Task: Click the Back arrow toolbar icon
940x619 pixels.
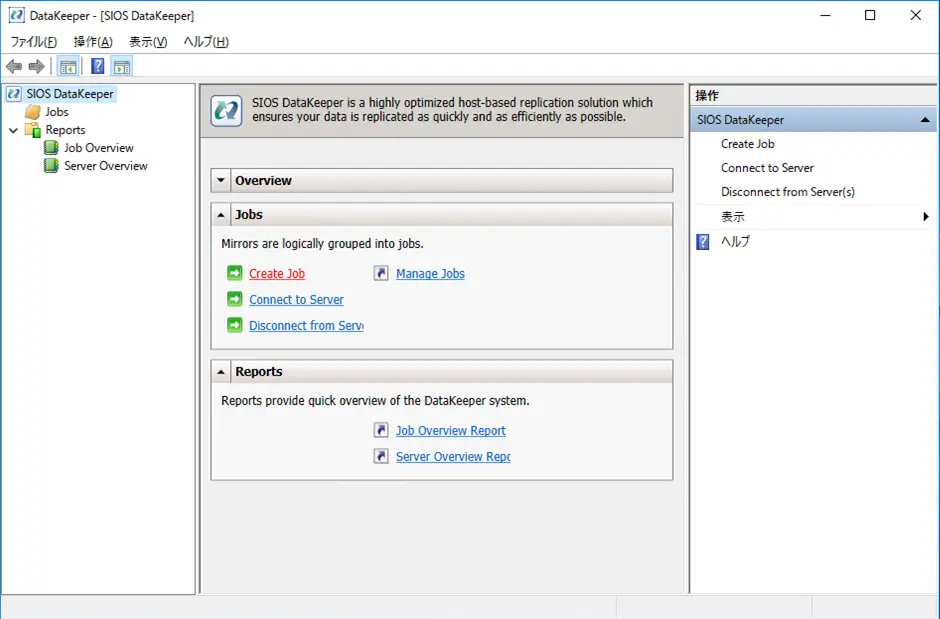Action: point(14,67)
